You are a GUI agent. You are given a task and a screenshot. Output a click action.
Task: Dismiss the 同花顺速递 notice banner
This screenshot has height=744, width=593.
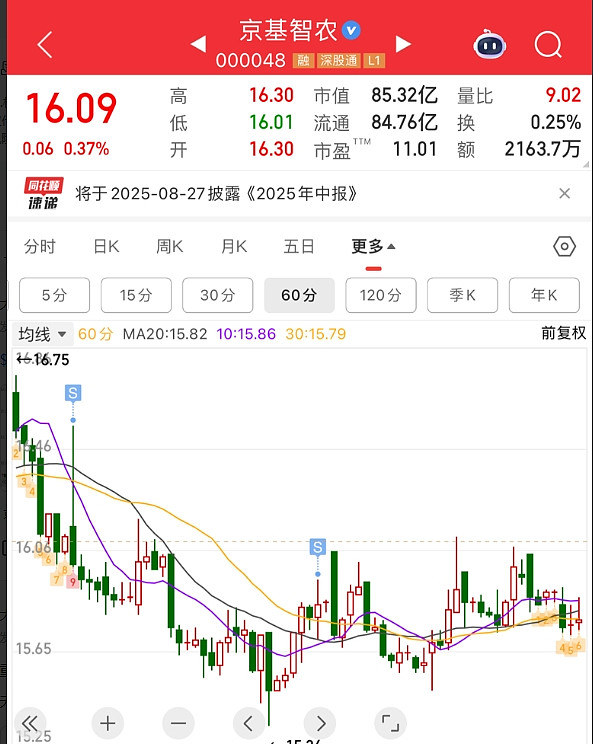coord(565,193)
